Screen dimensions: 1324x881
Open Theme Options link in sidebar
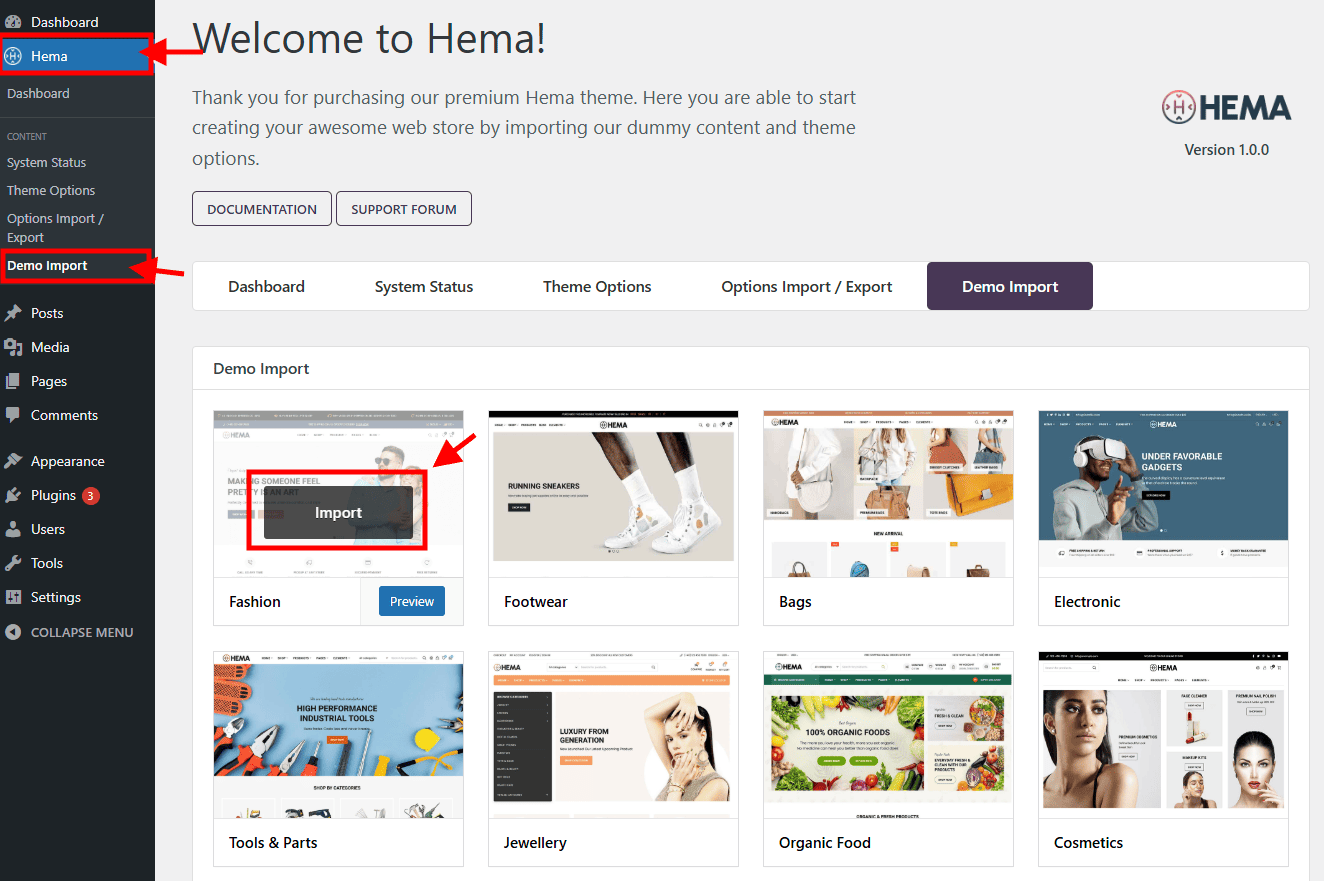(51, 190)
